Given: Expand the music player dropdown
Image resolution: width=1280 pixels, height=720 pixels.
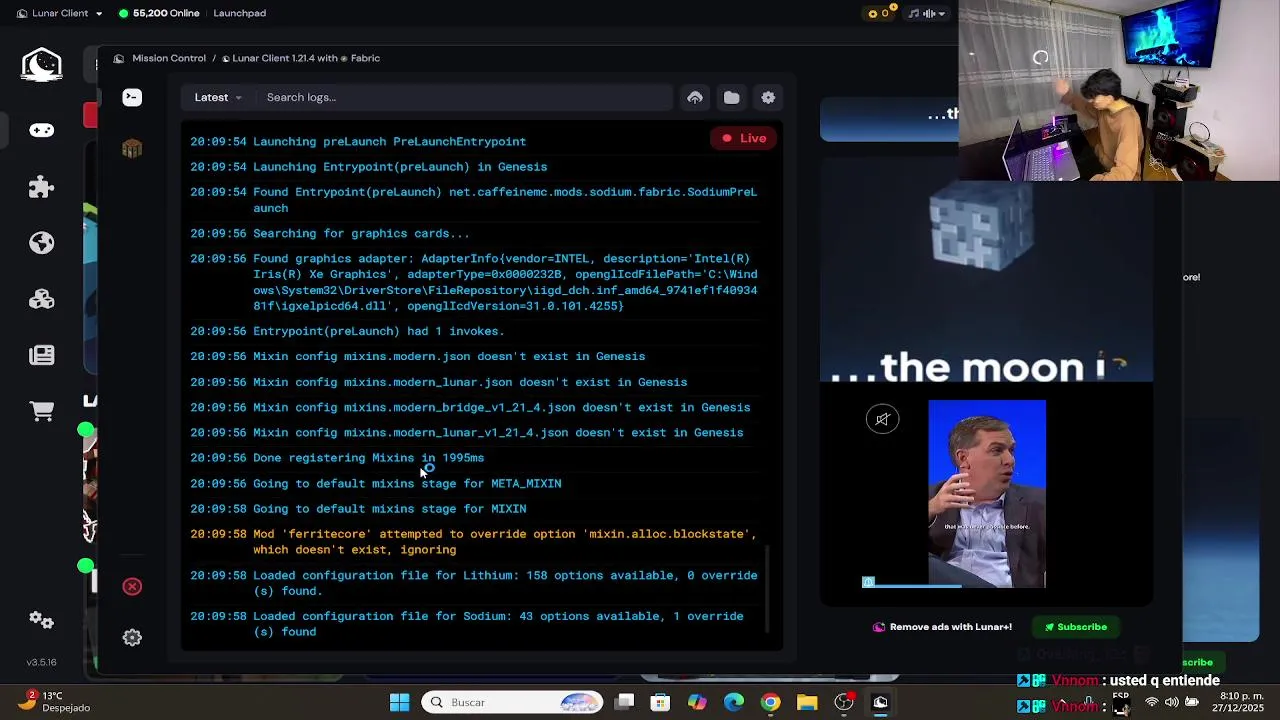Looking at the screenshot, I should point(929,13).
